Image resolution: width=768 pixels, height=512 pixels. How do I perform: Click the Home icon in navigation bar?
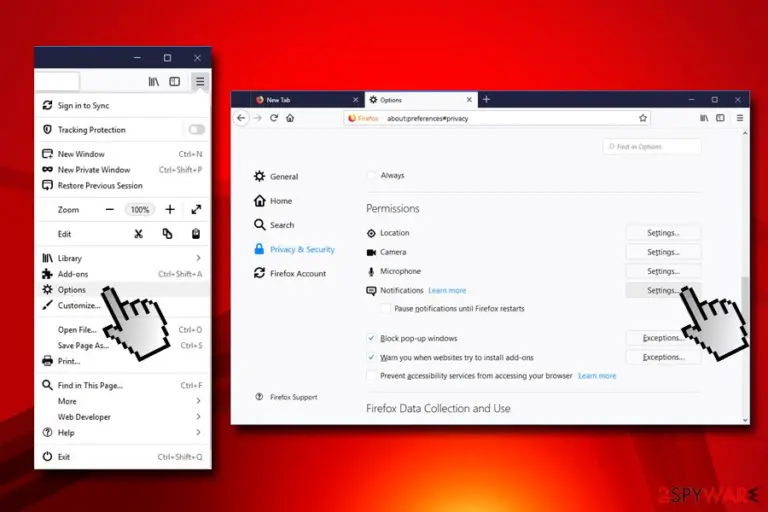coord(290,118)
